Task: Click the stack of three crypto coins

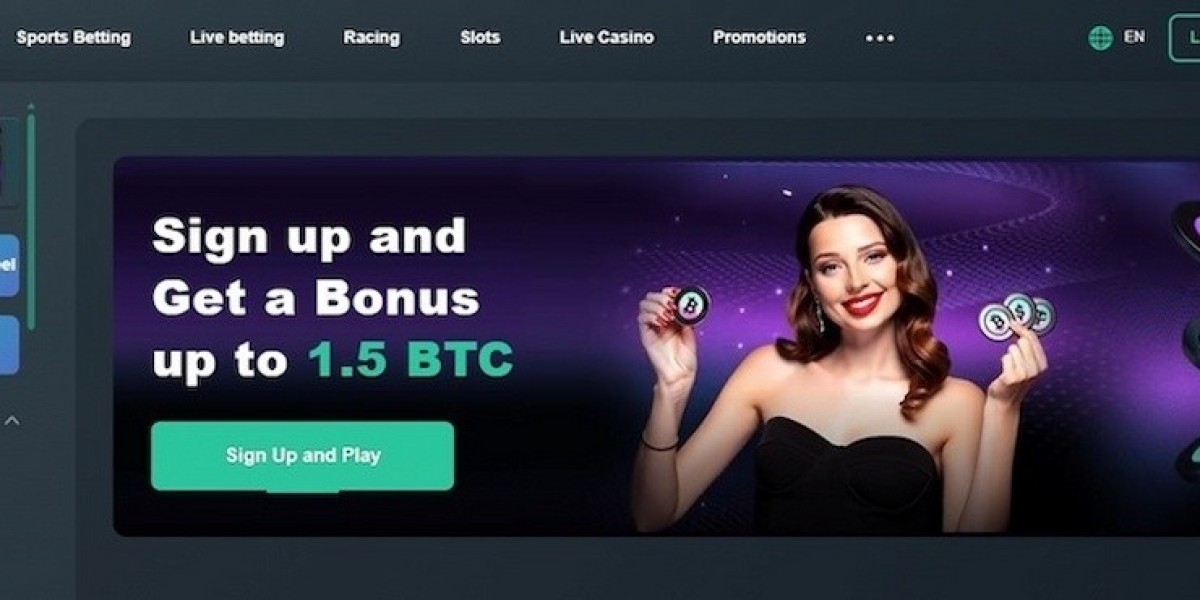Action: (1017, 315)
